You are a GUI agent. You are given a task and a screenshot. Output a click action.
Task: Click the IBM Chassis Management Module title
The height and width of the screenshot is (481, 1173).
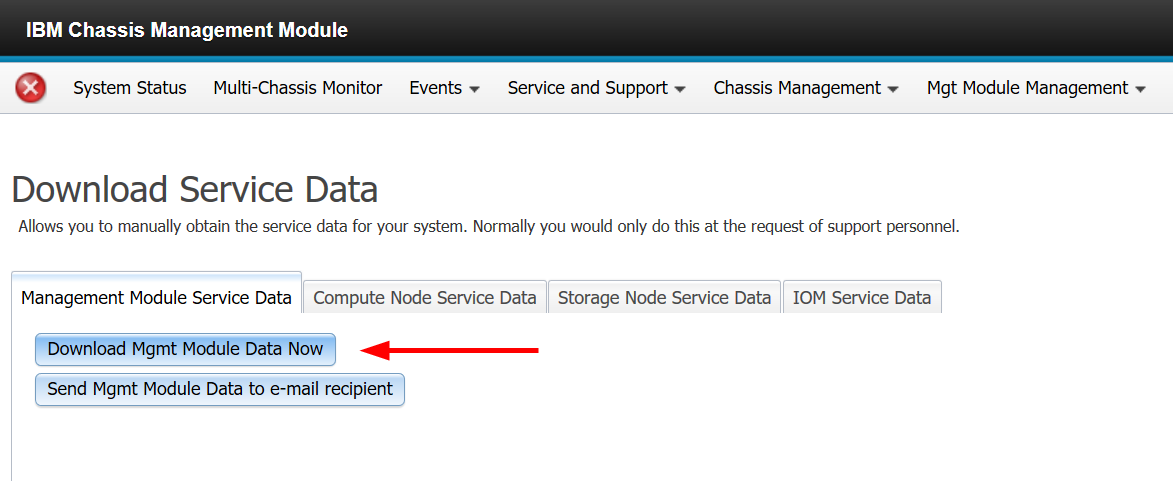tap(187, 30)
